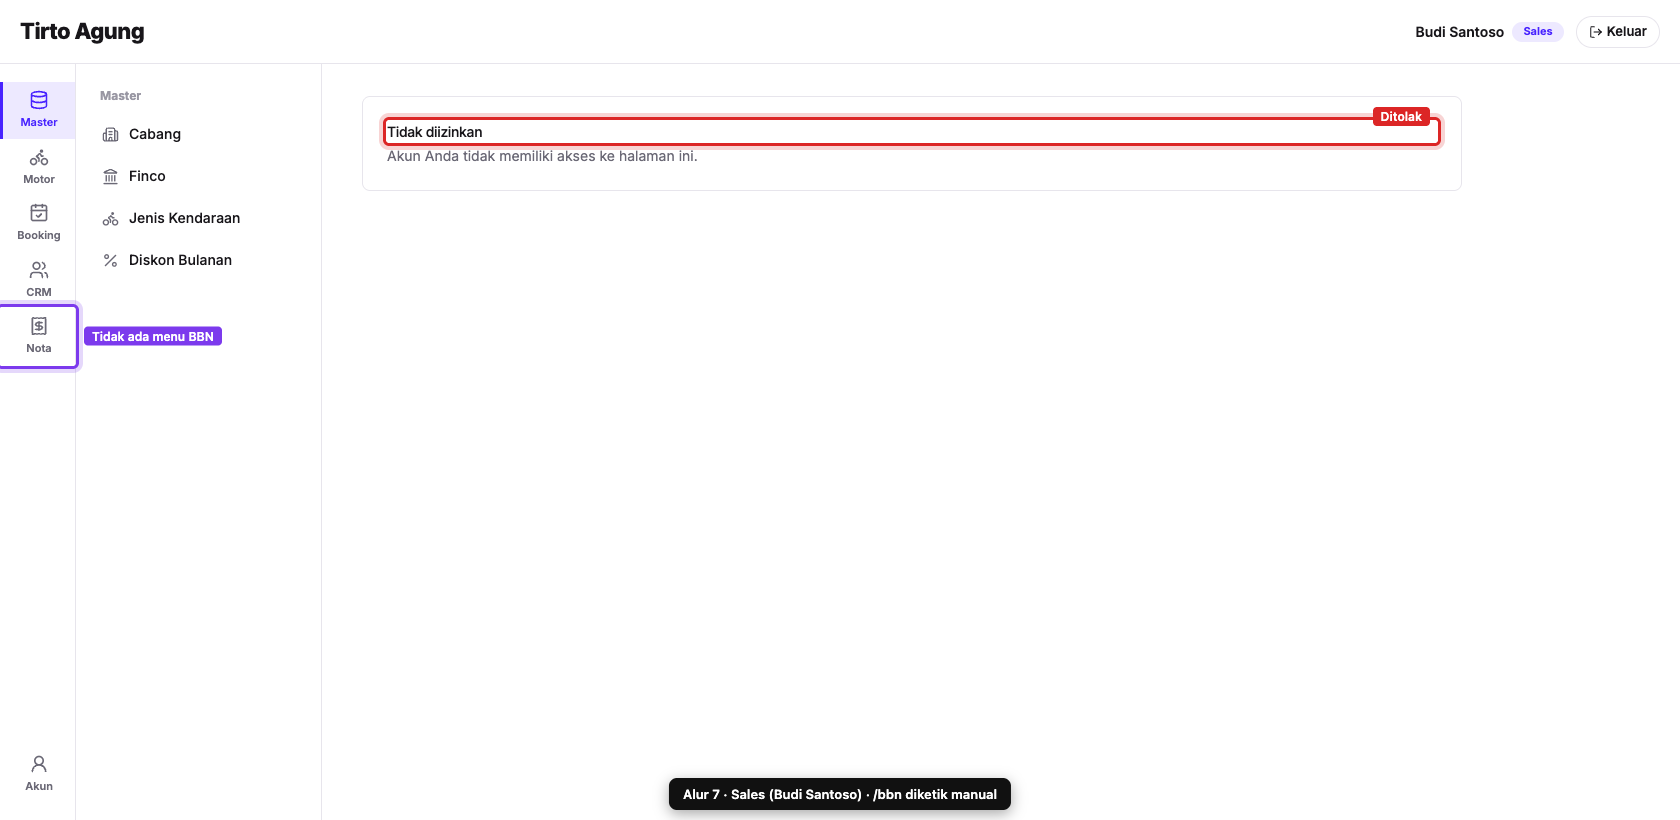
Task: Open the Master section icon
Action: coord(39,100)
